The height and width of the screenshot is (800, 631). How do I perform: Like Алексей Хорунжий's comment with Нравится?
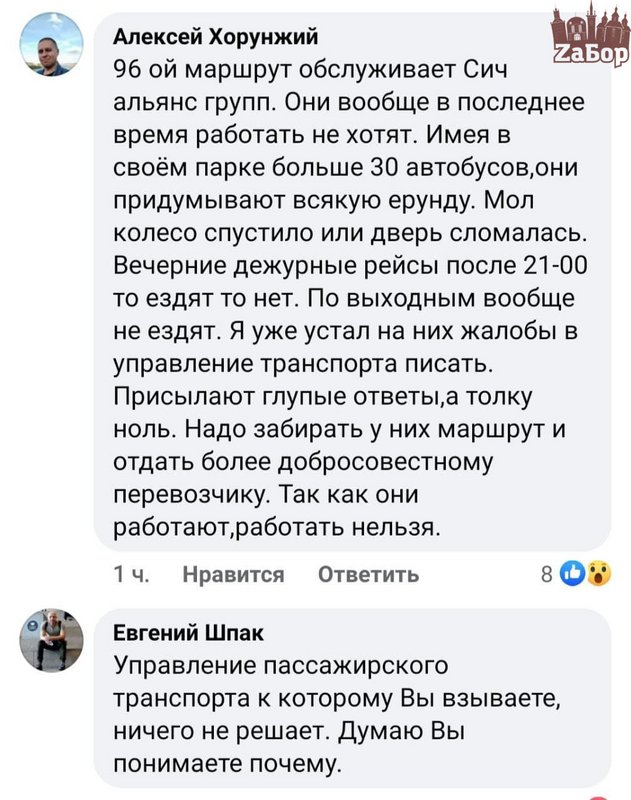point(234,575)
